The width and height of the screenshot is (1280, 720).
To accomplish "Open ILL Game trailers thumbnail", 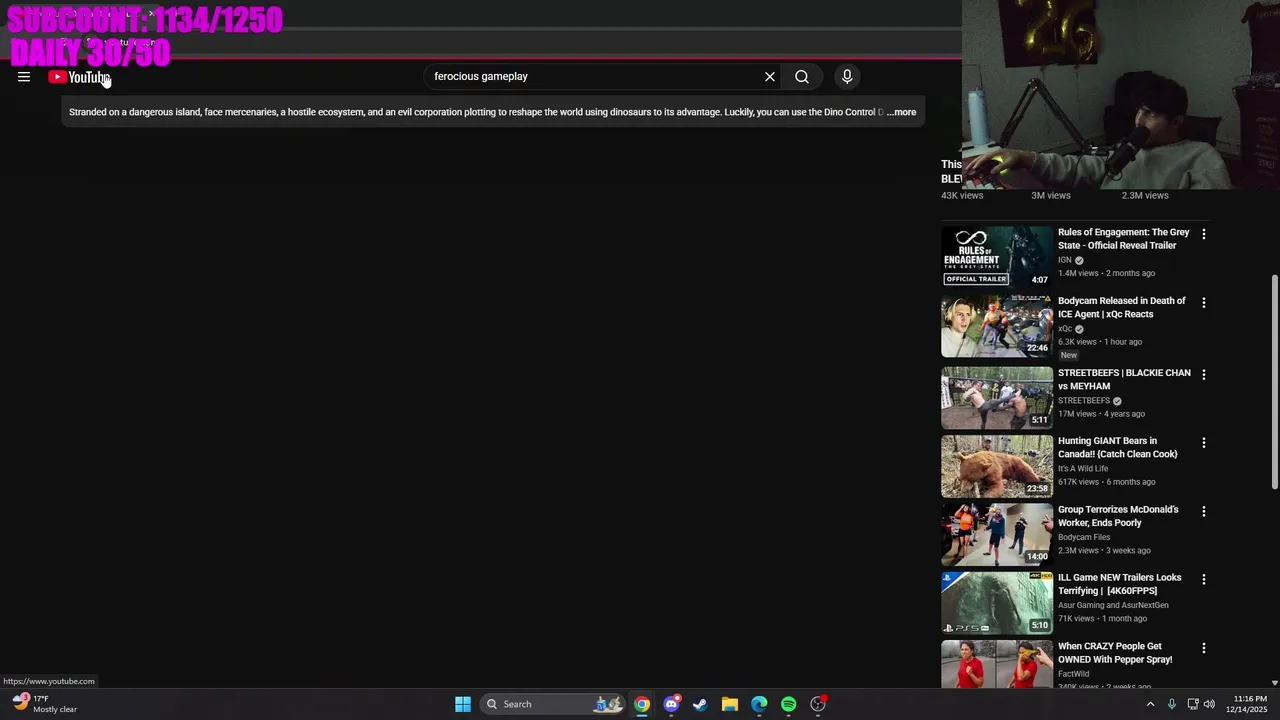I will tap(997, 603).
